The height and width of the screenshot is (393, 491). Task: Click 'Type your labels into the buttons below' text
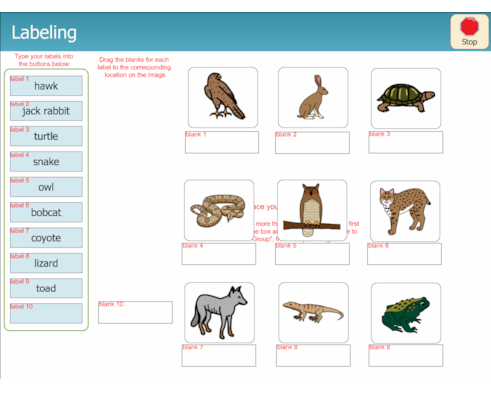pyautogui.click(x=44, y=60)
